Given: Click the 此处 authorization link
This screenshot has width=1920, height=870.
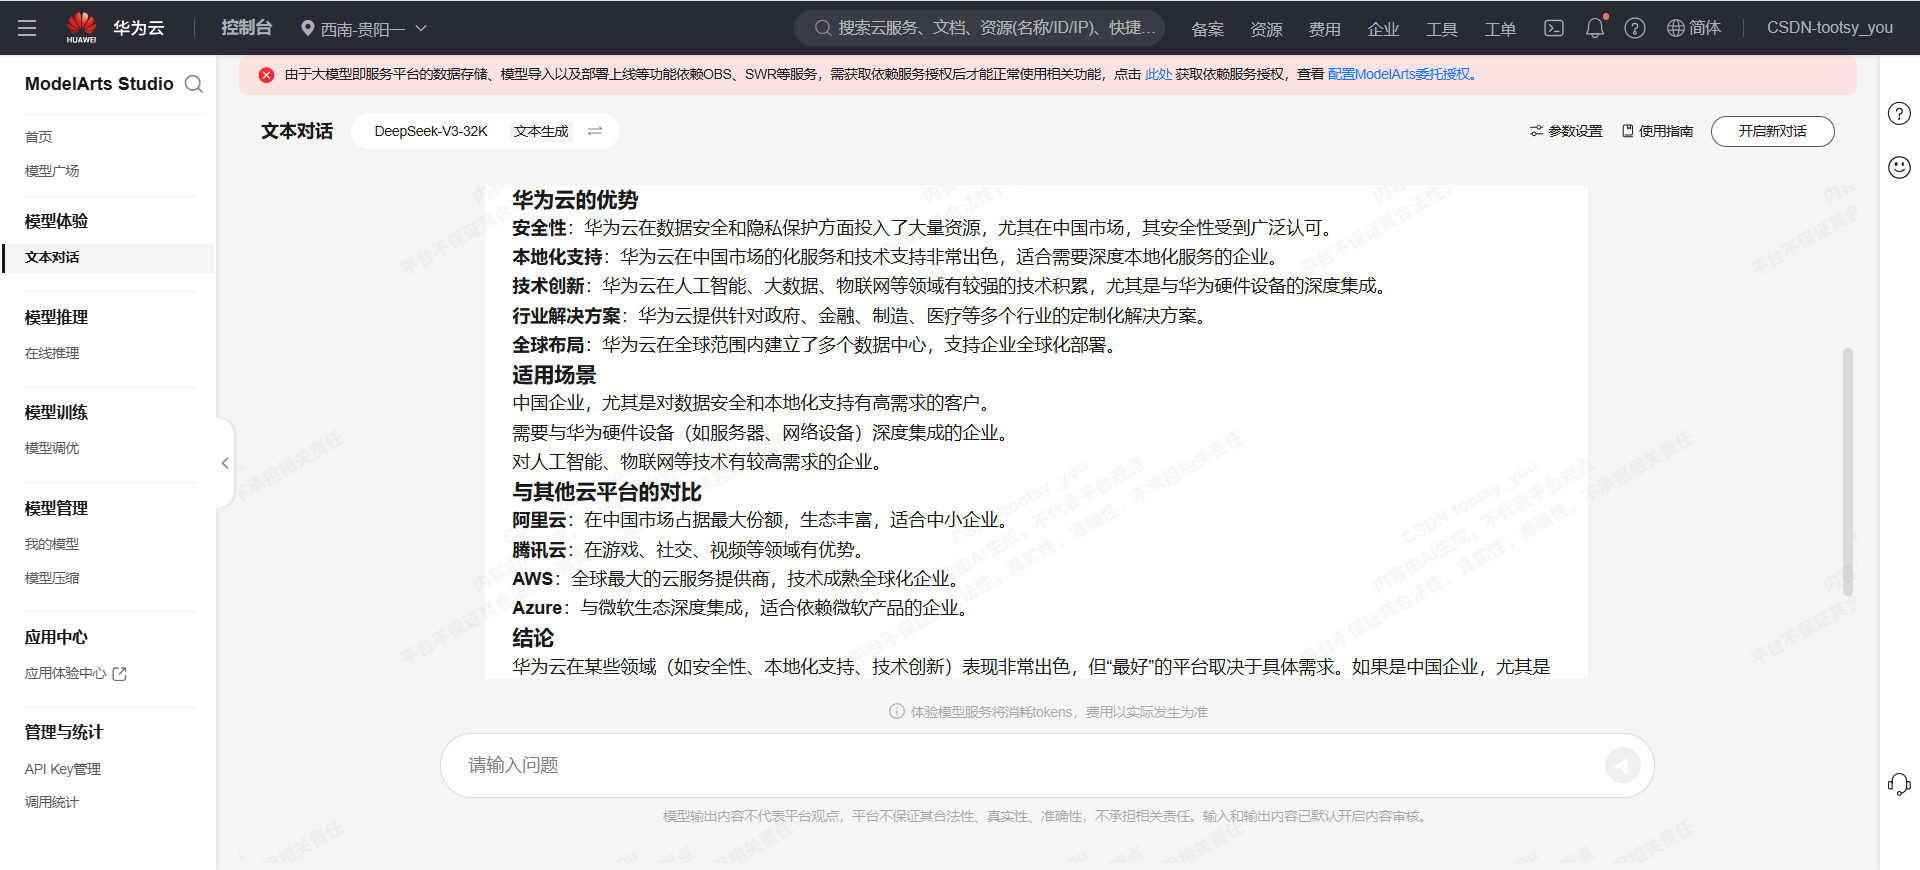Looking at the screenshot, I should tap(1158, 74).
